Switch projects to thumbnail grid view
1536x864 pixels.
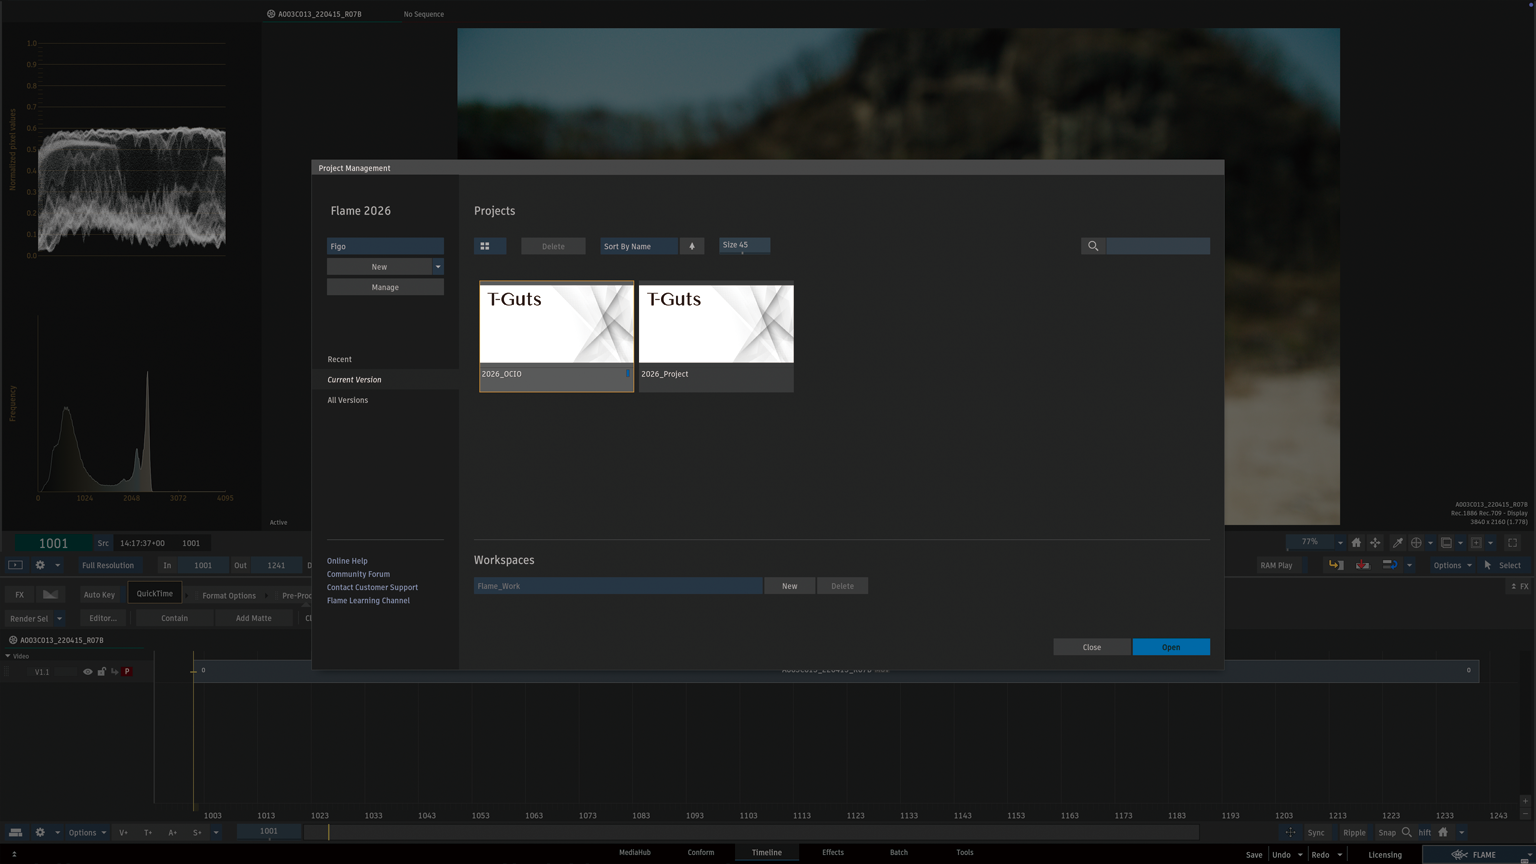click(x=490, y=246)
